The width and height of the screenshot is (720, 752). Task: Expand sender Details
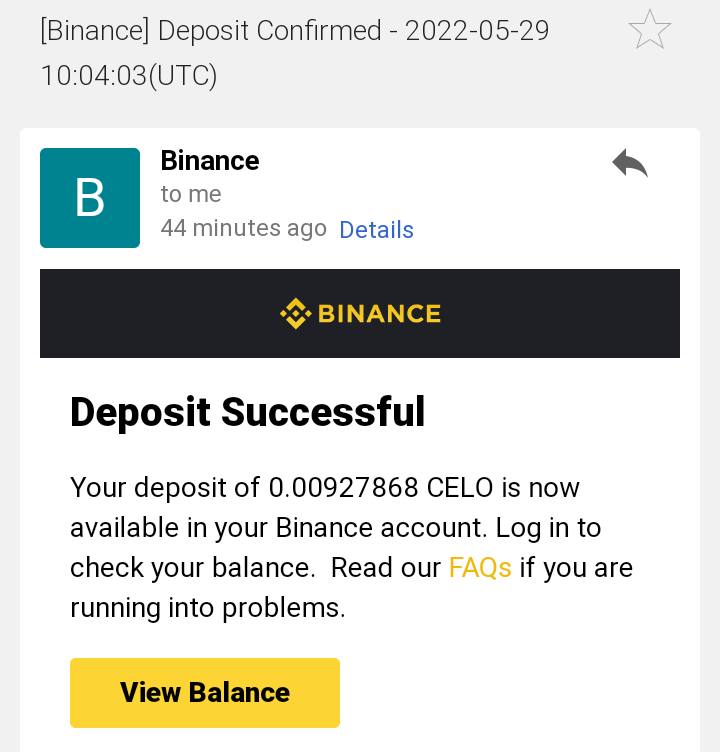[x=376, y=230]
